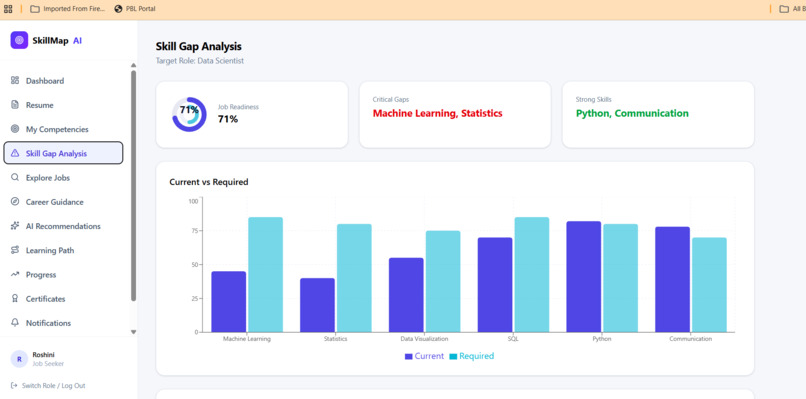The image size is (806, 399).
Task: Click the Machine Learning Required bar
Action: 265,275
